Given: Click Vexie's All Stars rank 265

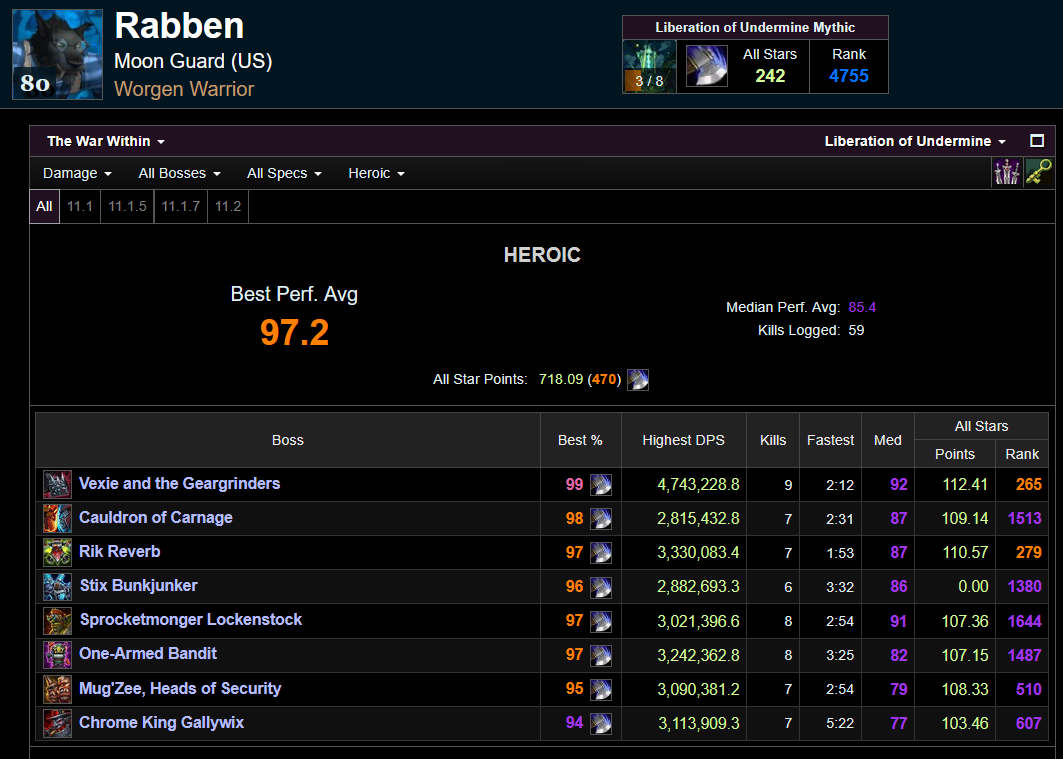Looking at the screenshot, I should [1028, 485].
